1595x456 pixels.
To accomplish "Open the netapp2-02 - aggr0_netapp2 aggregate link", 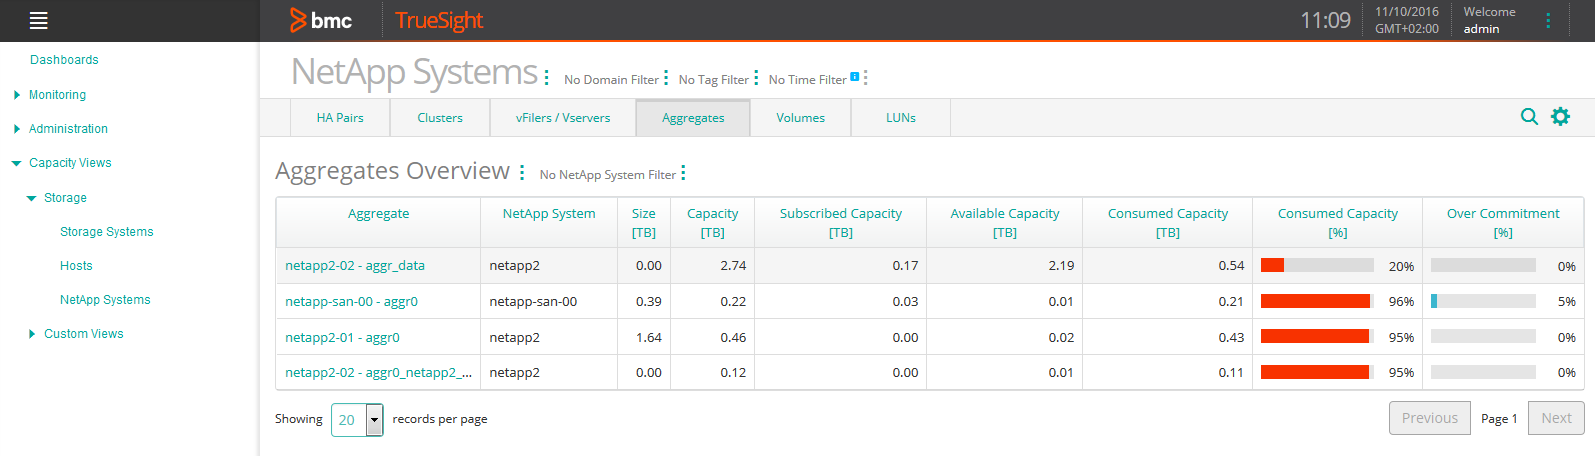I will point(379,373).
